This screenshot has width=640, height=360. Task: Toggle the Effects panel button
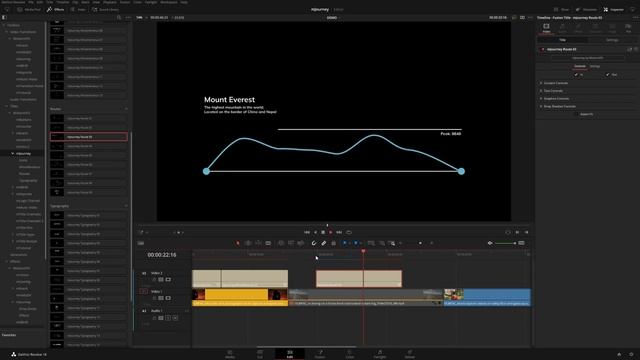(56, 9)
